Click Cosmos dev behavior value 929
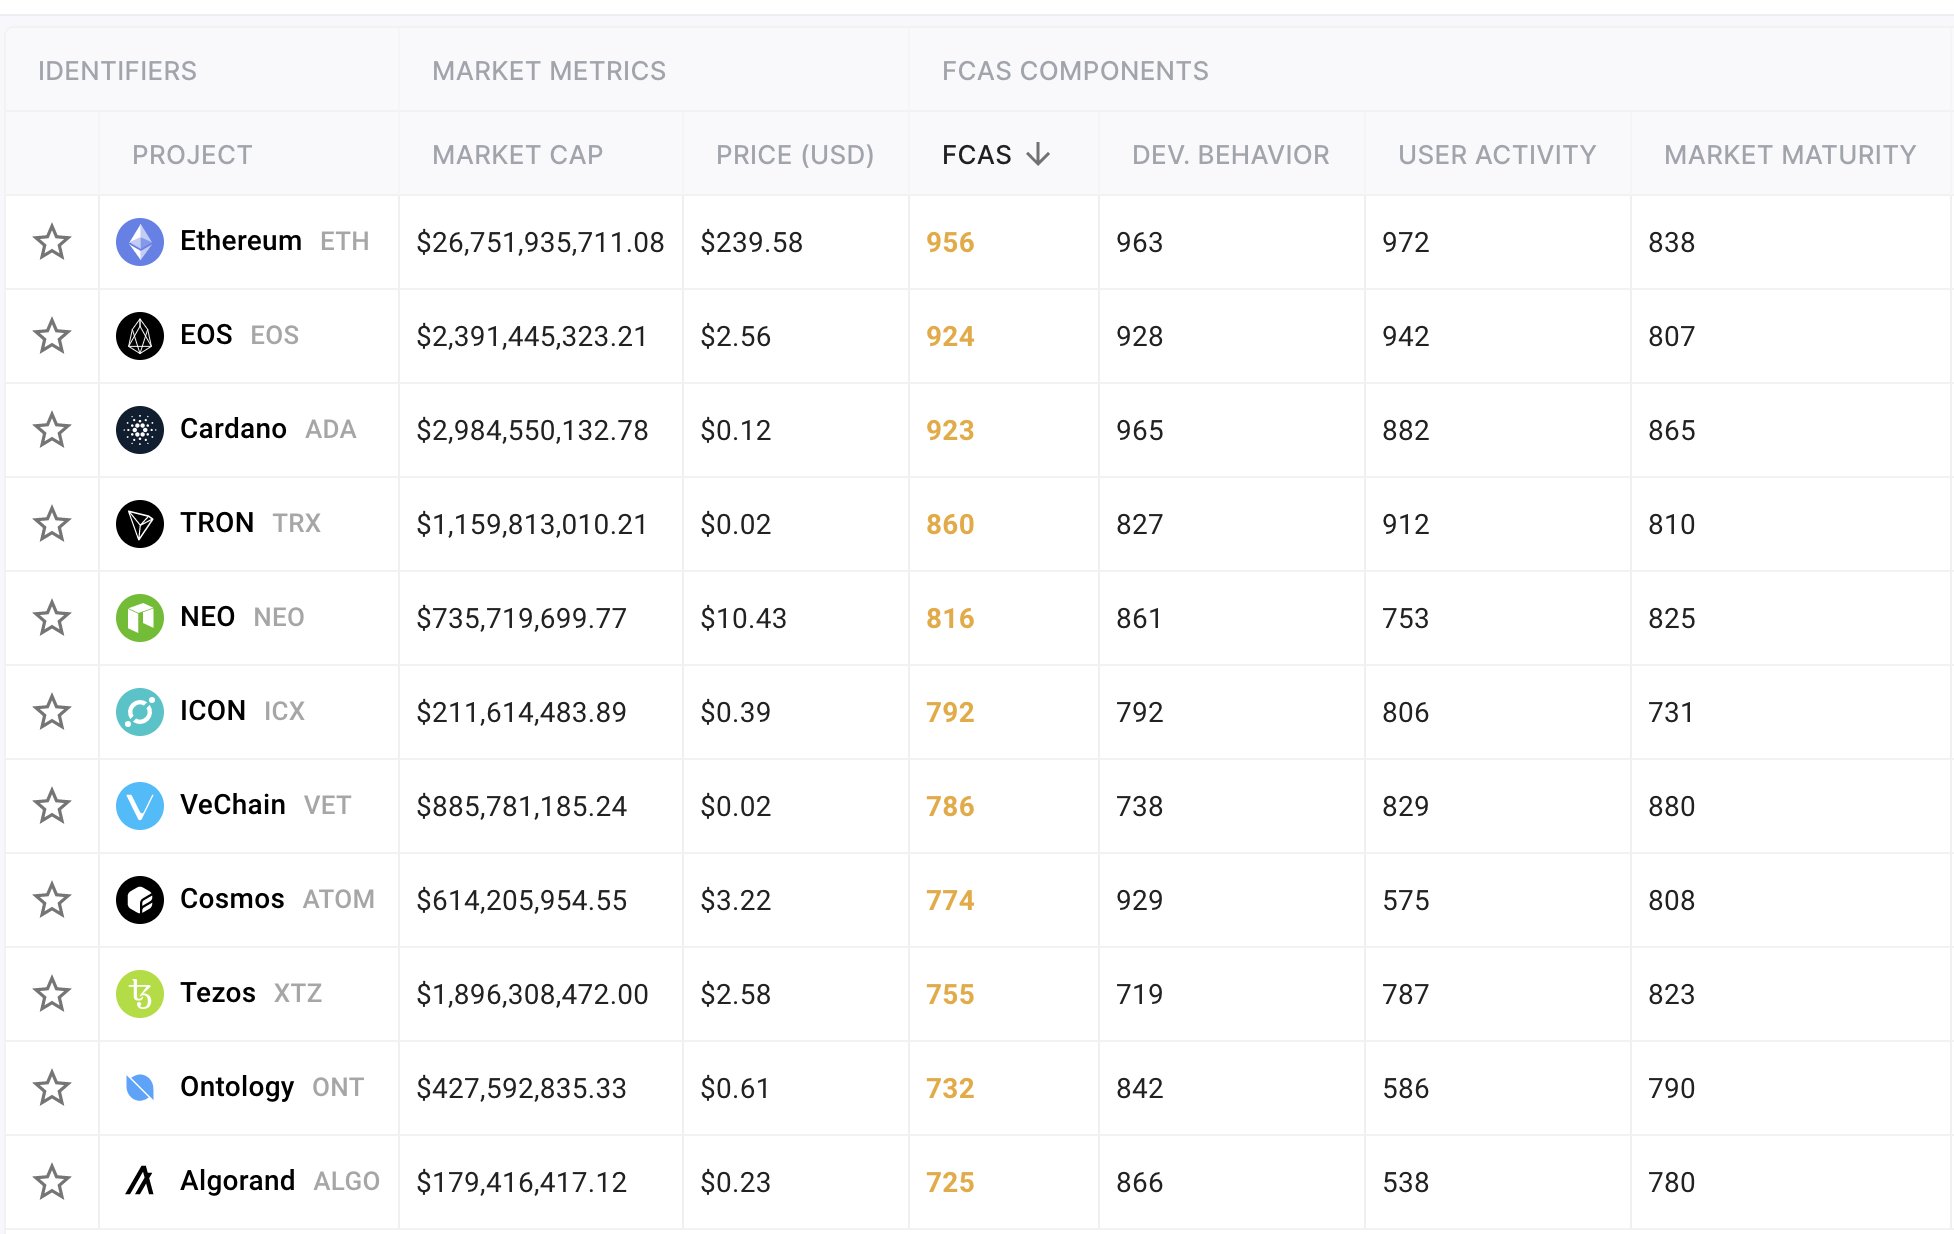1954x1234 pixels. click(1140, 901)
